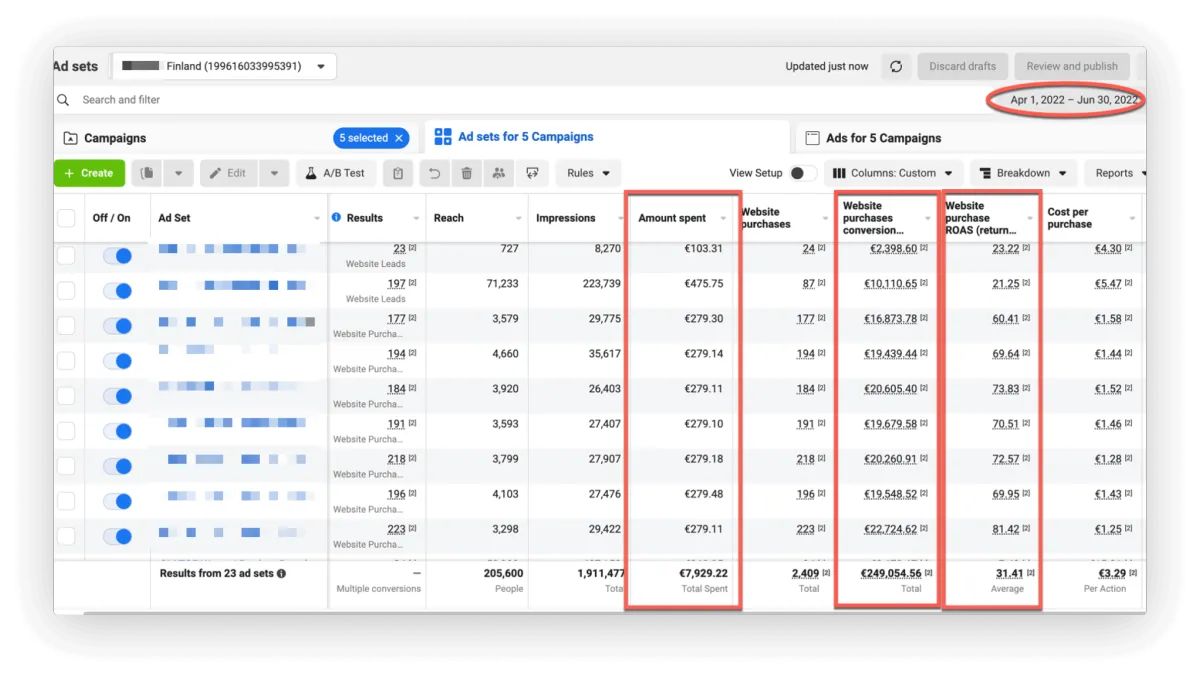The height and width of the screenshot is (676, 1200).
Task: Click the 223 results value
Action: pyautogui.click(x=396, y=529)
